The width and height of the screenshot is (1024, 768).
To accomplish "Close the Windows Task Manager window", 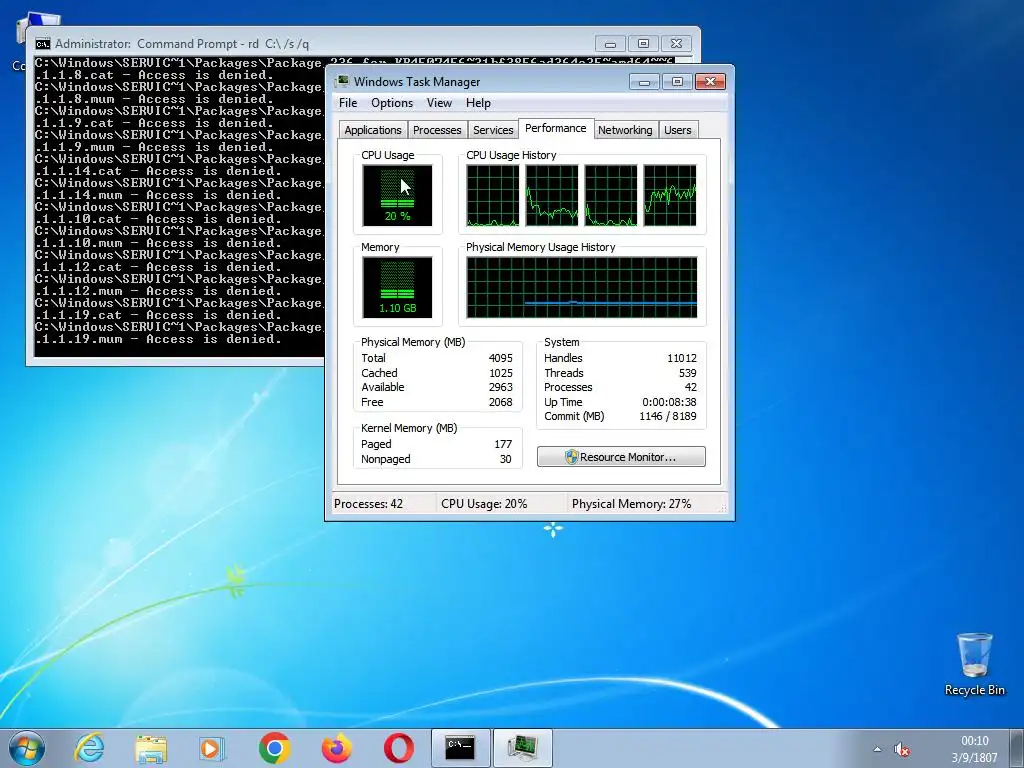I will [x=710, y=82].
